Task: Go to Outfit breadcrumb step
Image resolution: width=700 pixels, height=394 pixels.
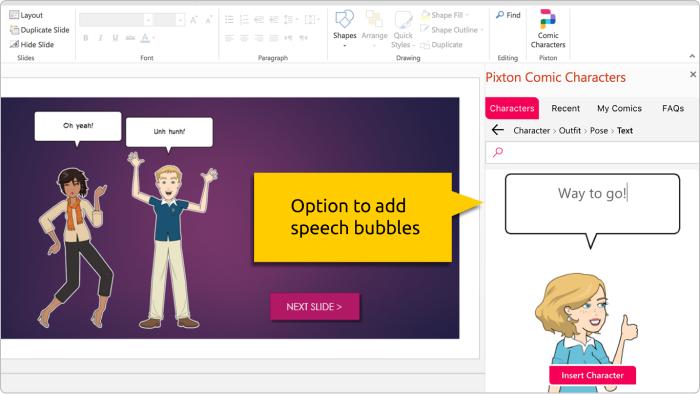Action: [x=570, y=131]
